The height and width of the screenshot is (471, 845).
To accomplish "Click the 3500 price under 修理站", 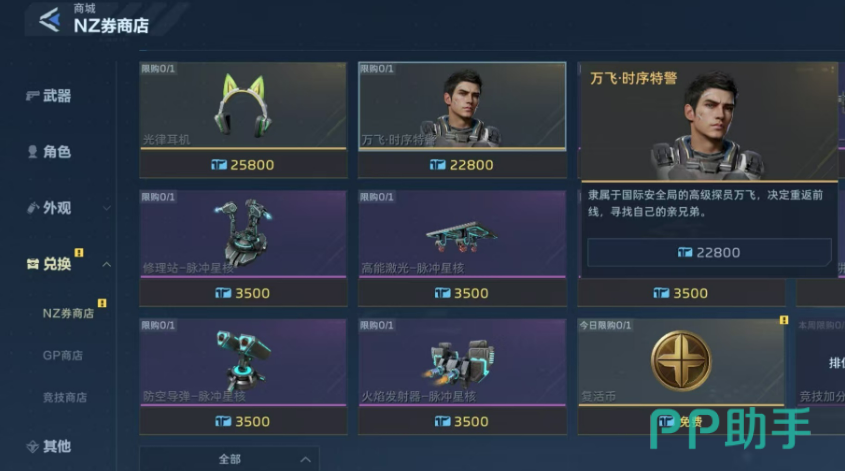I will point(243,293).
